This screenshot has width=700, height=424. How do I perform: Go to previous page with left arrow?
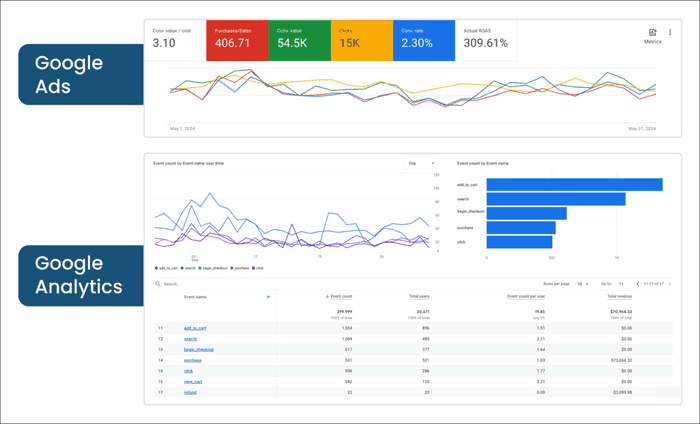[x=638, y=284]
